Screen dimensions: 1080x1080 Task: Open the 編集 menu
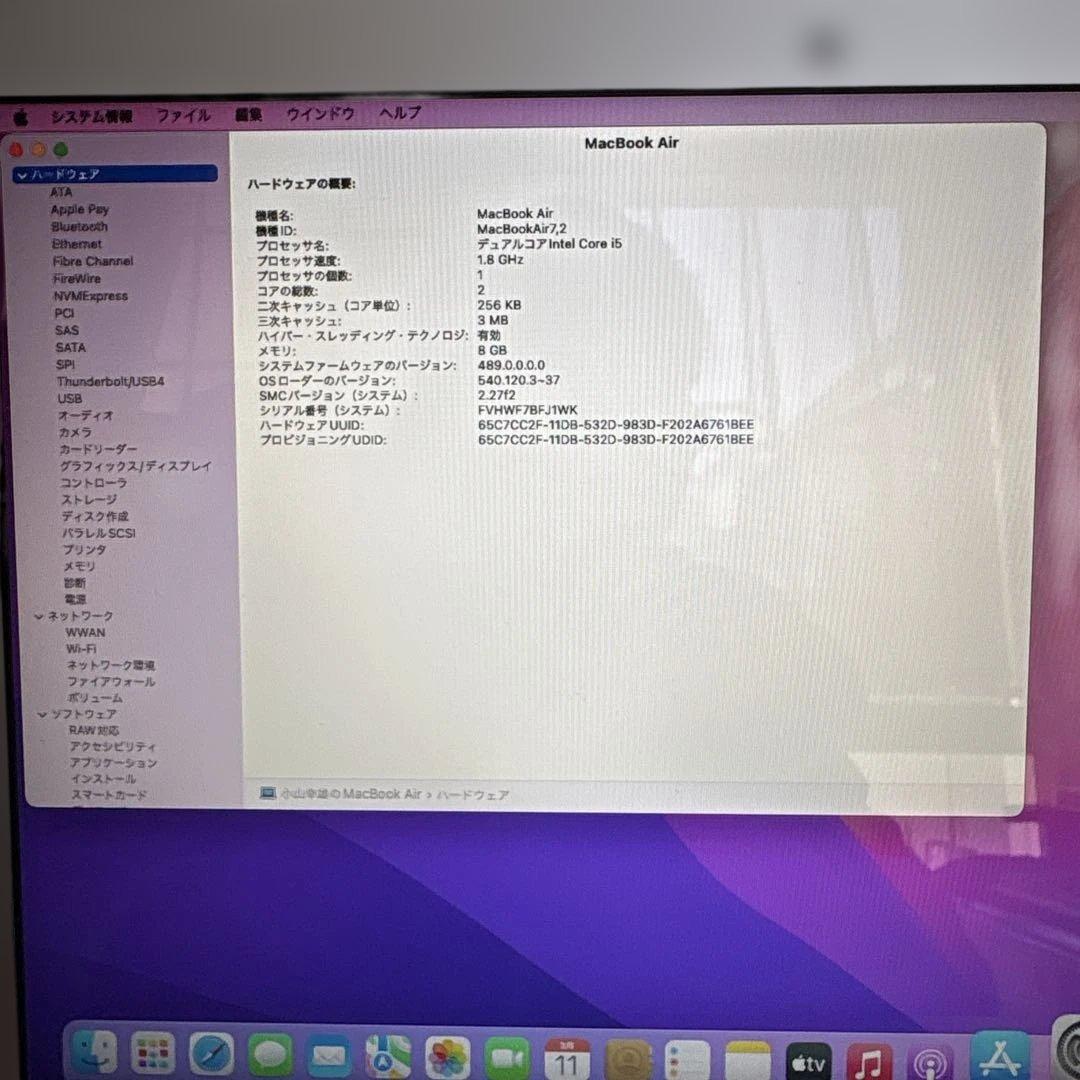pos(249,114)
